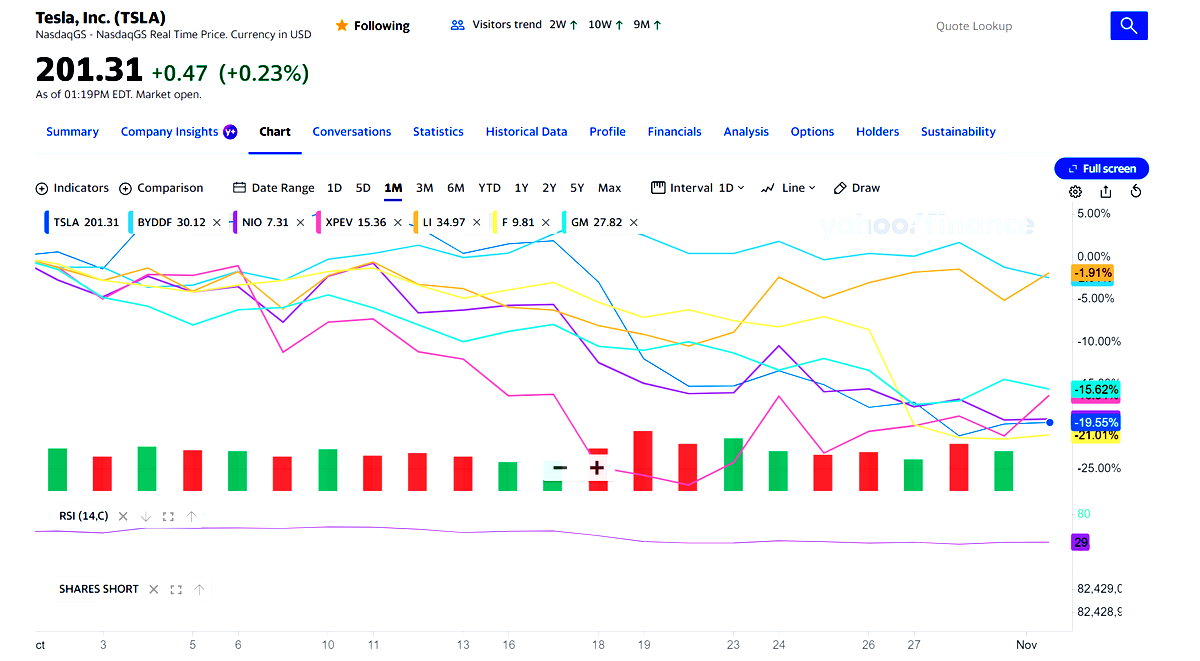
Task: Click the blue search magnifier button
Action: [1128, 26]
